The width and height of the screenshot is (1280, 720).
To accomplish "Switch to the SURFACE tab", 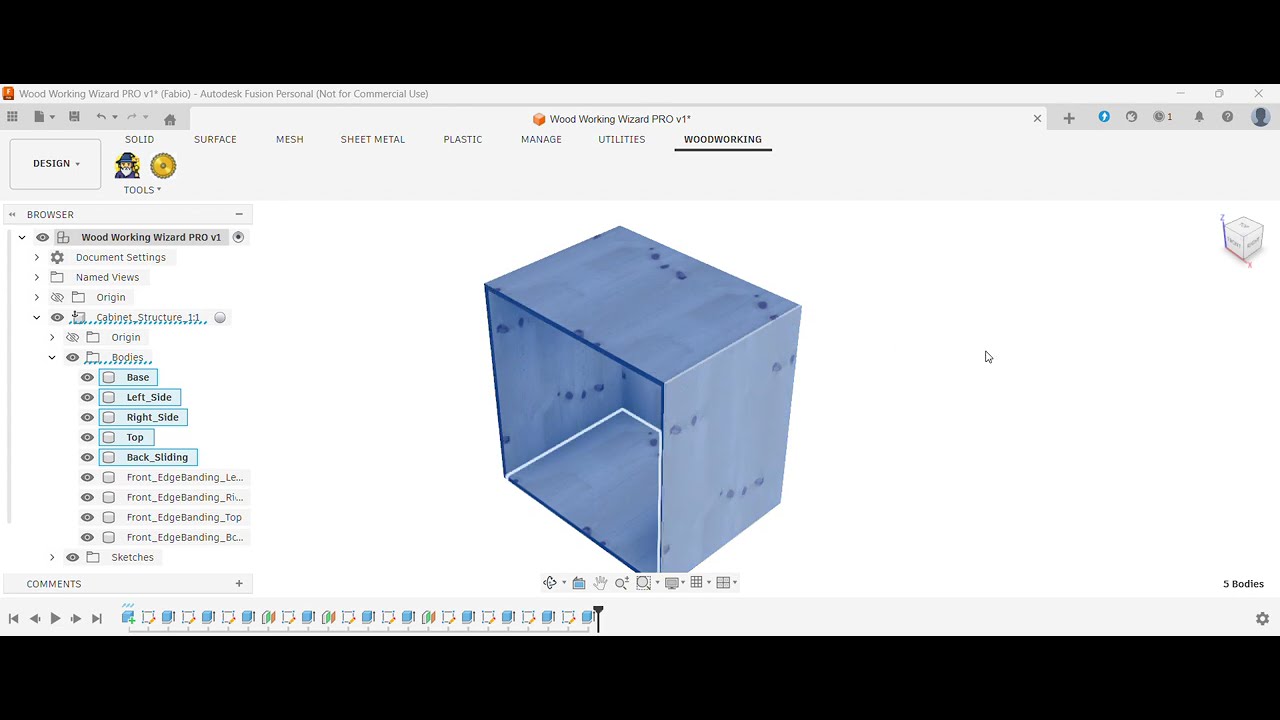I will coord(215,139).
